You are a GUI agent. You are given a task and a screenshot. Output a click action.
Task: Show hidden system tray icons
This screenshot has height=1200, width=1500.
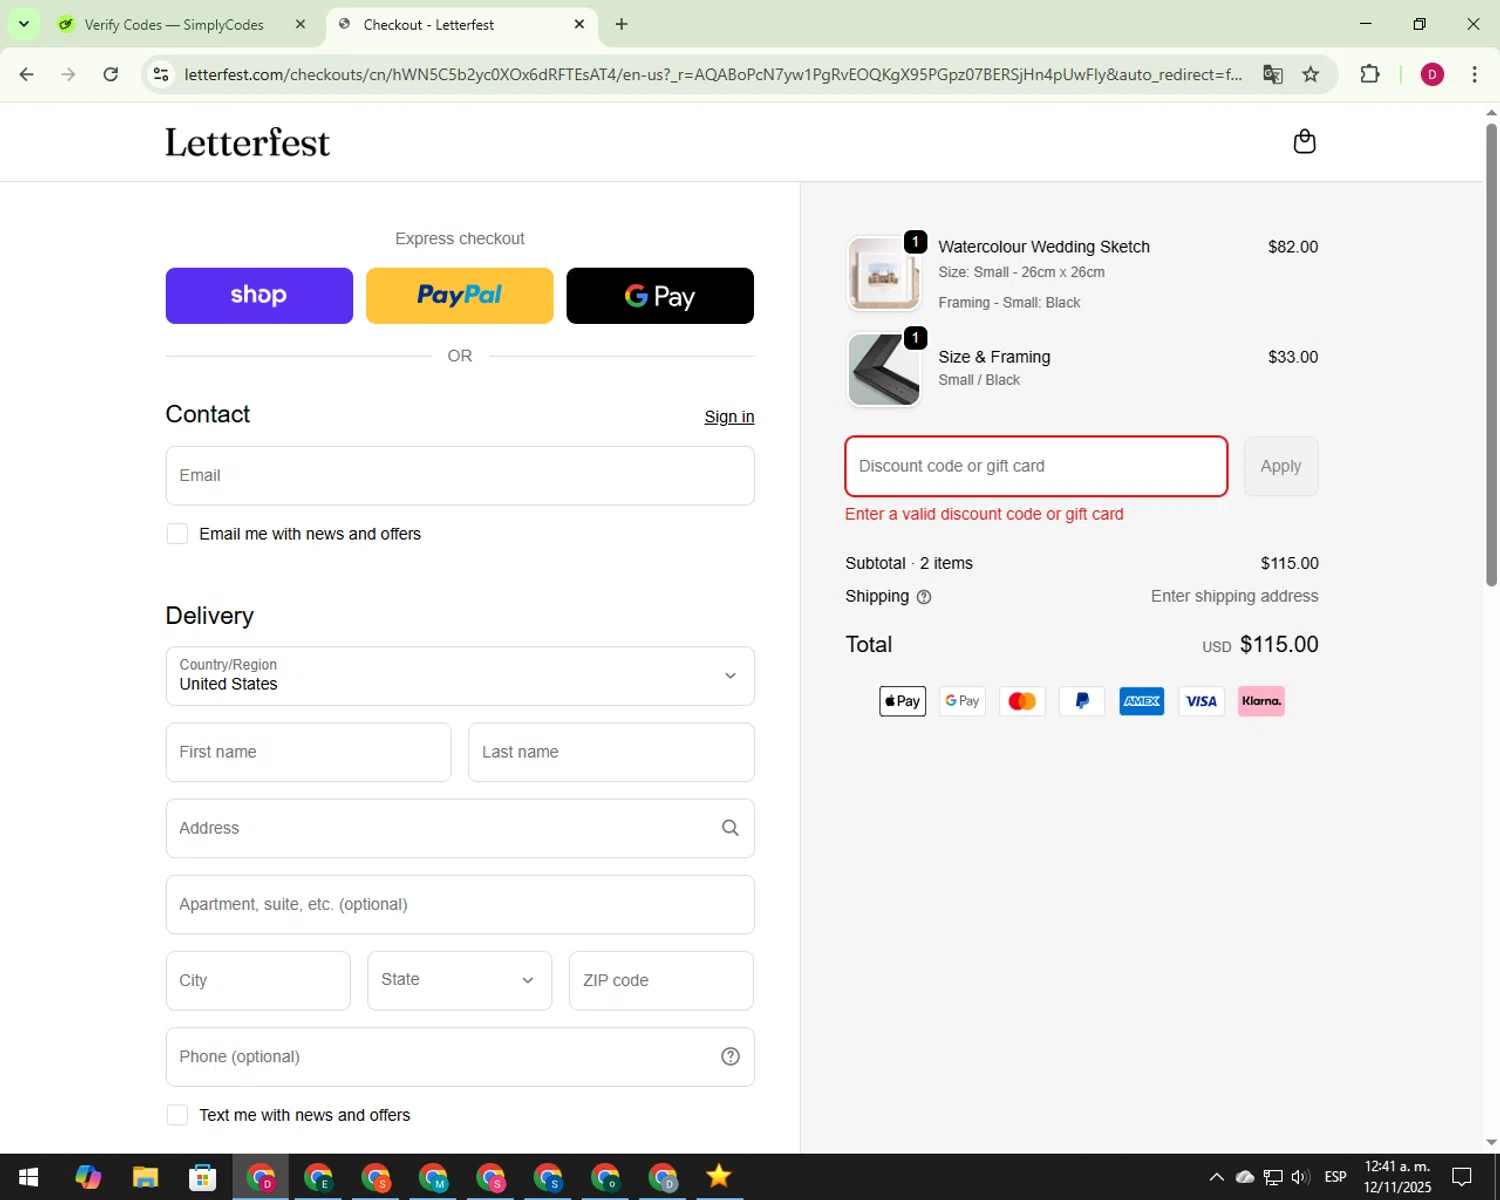click(1216, 1177)
